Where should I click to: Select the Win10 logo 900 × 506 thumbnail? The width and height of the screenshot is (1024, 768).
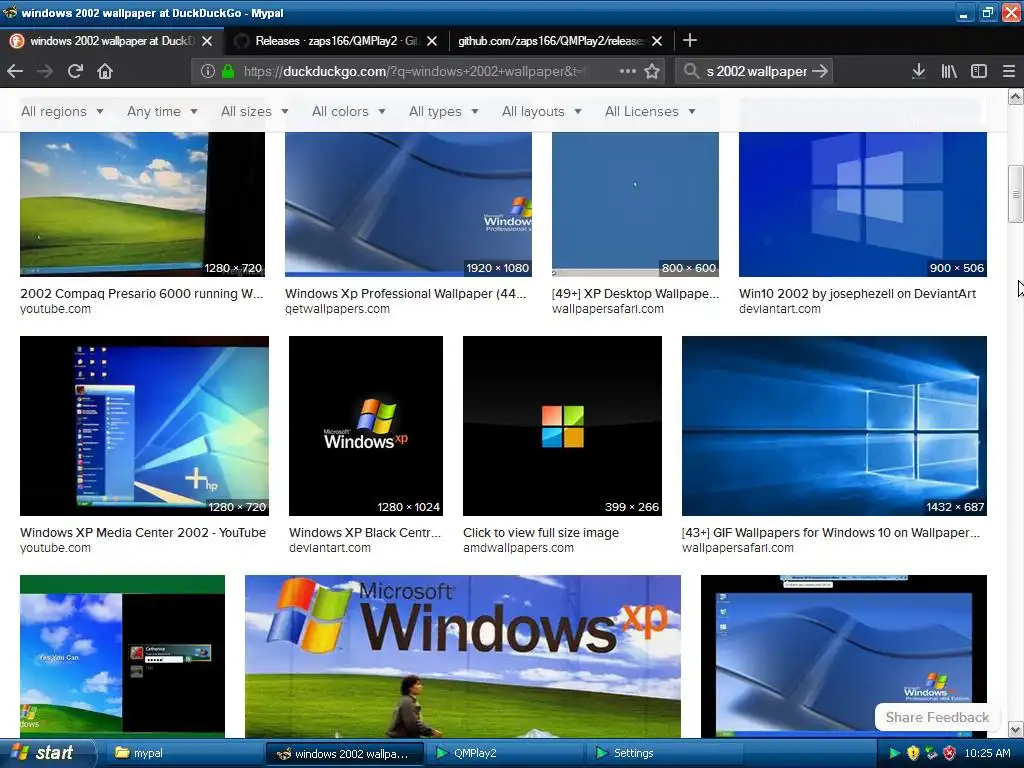863,204
